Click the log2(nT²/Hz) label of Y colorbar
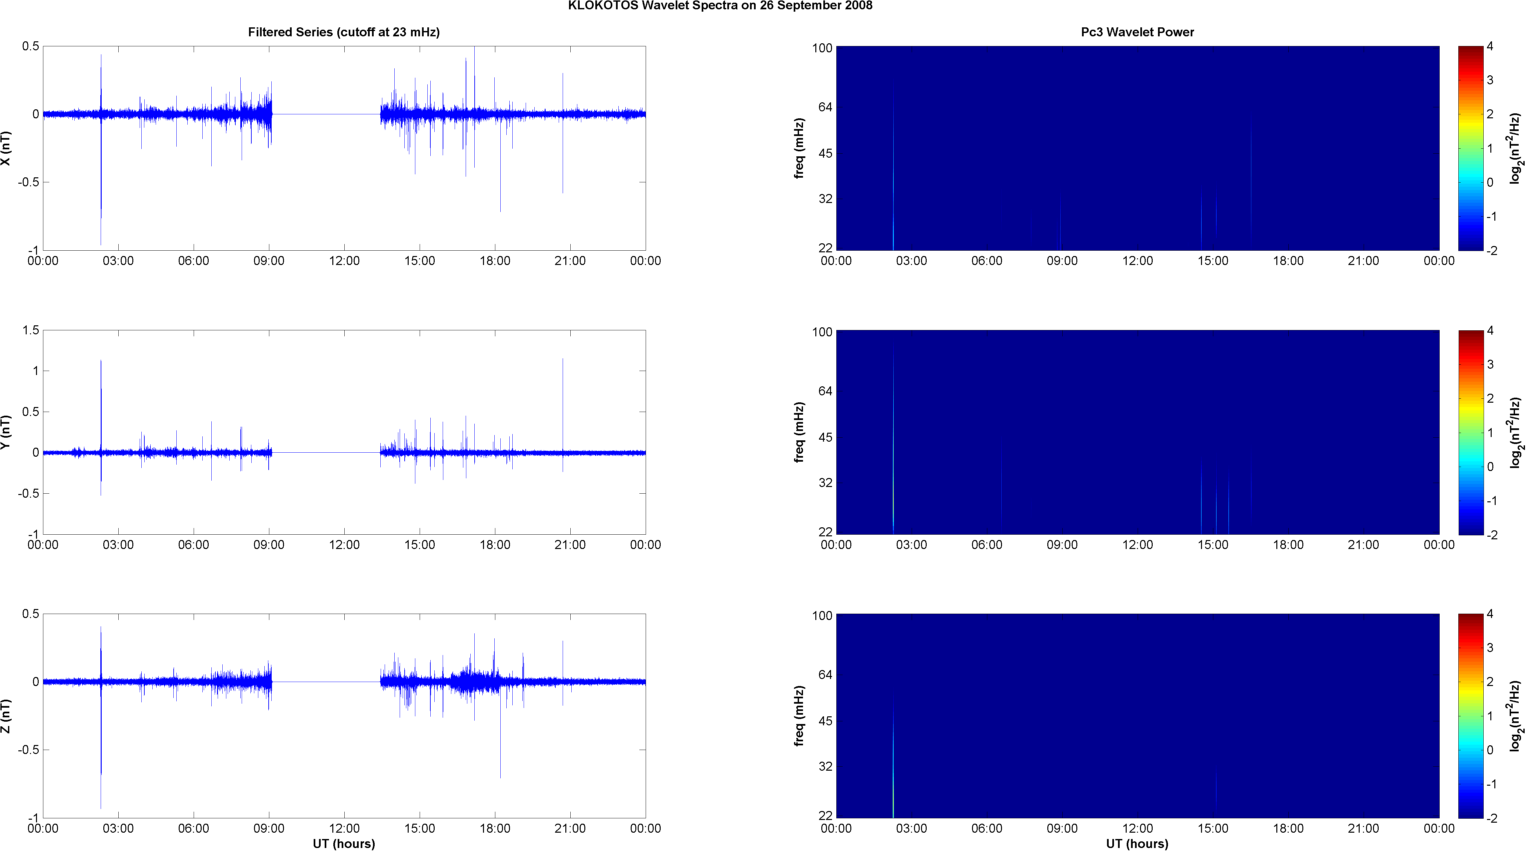The image size is (1526, 851). pyautogui.click(x=1517, y=432)
